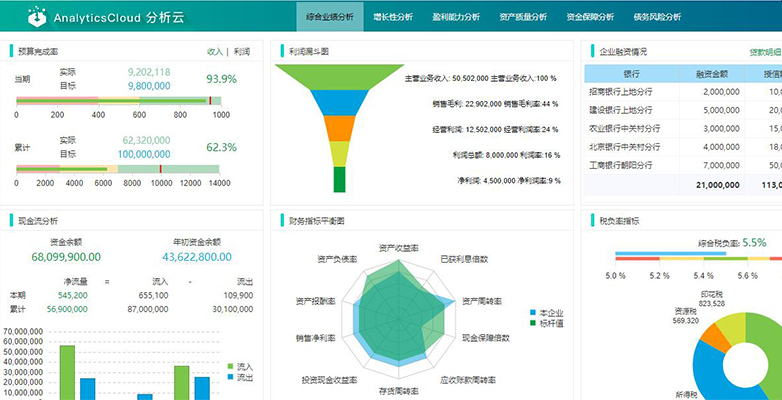Select the 招商银行上地分行 row
The image size is (782, 400).
[683, 92]
